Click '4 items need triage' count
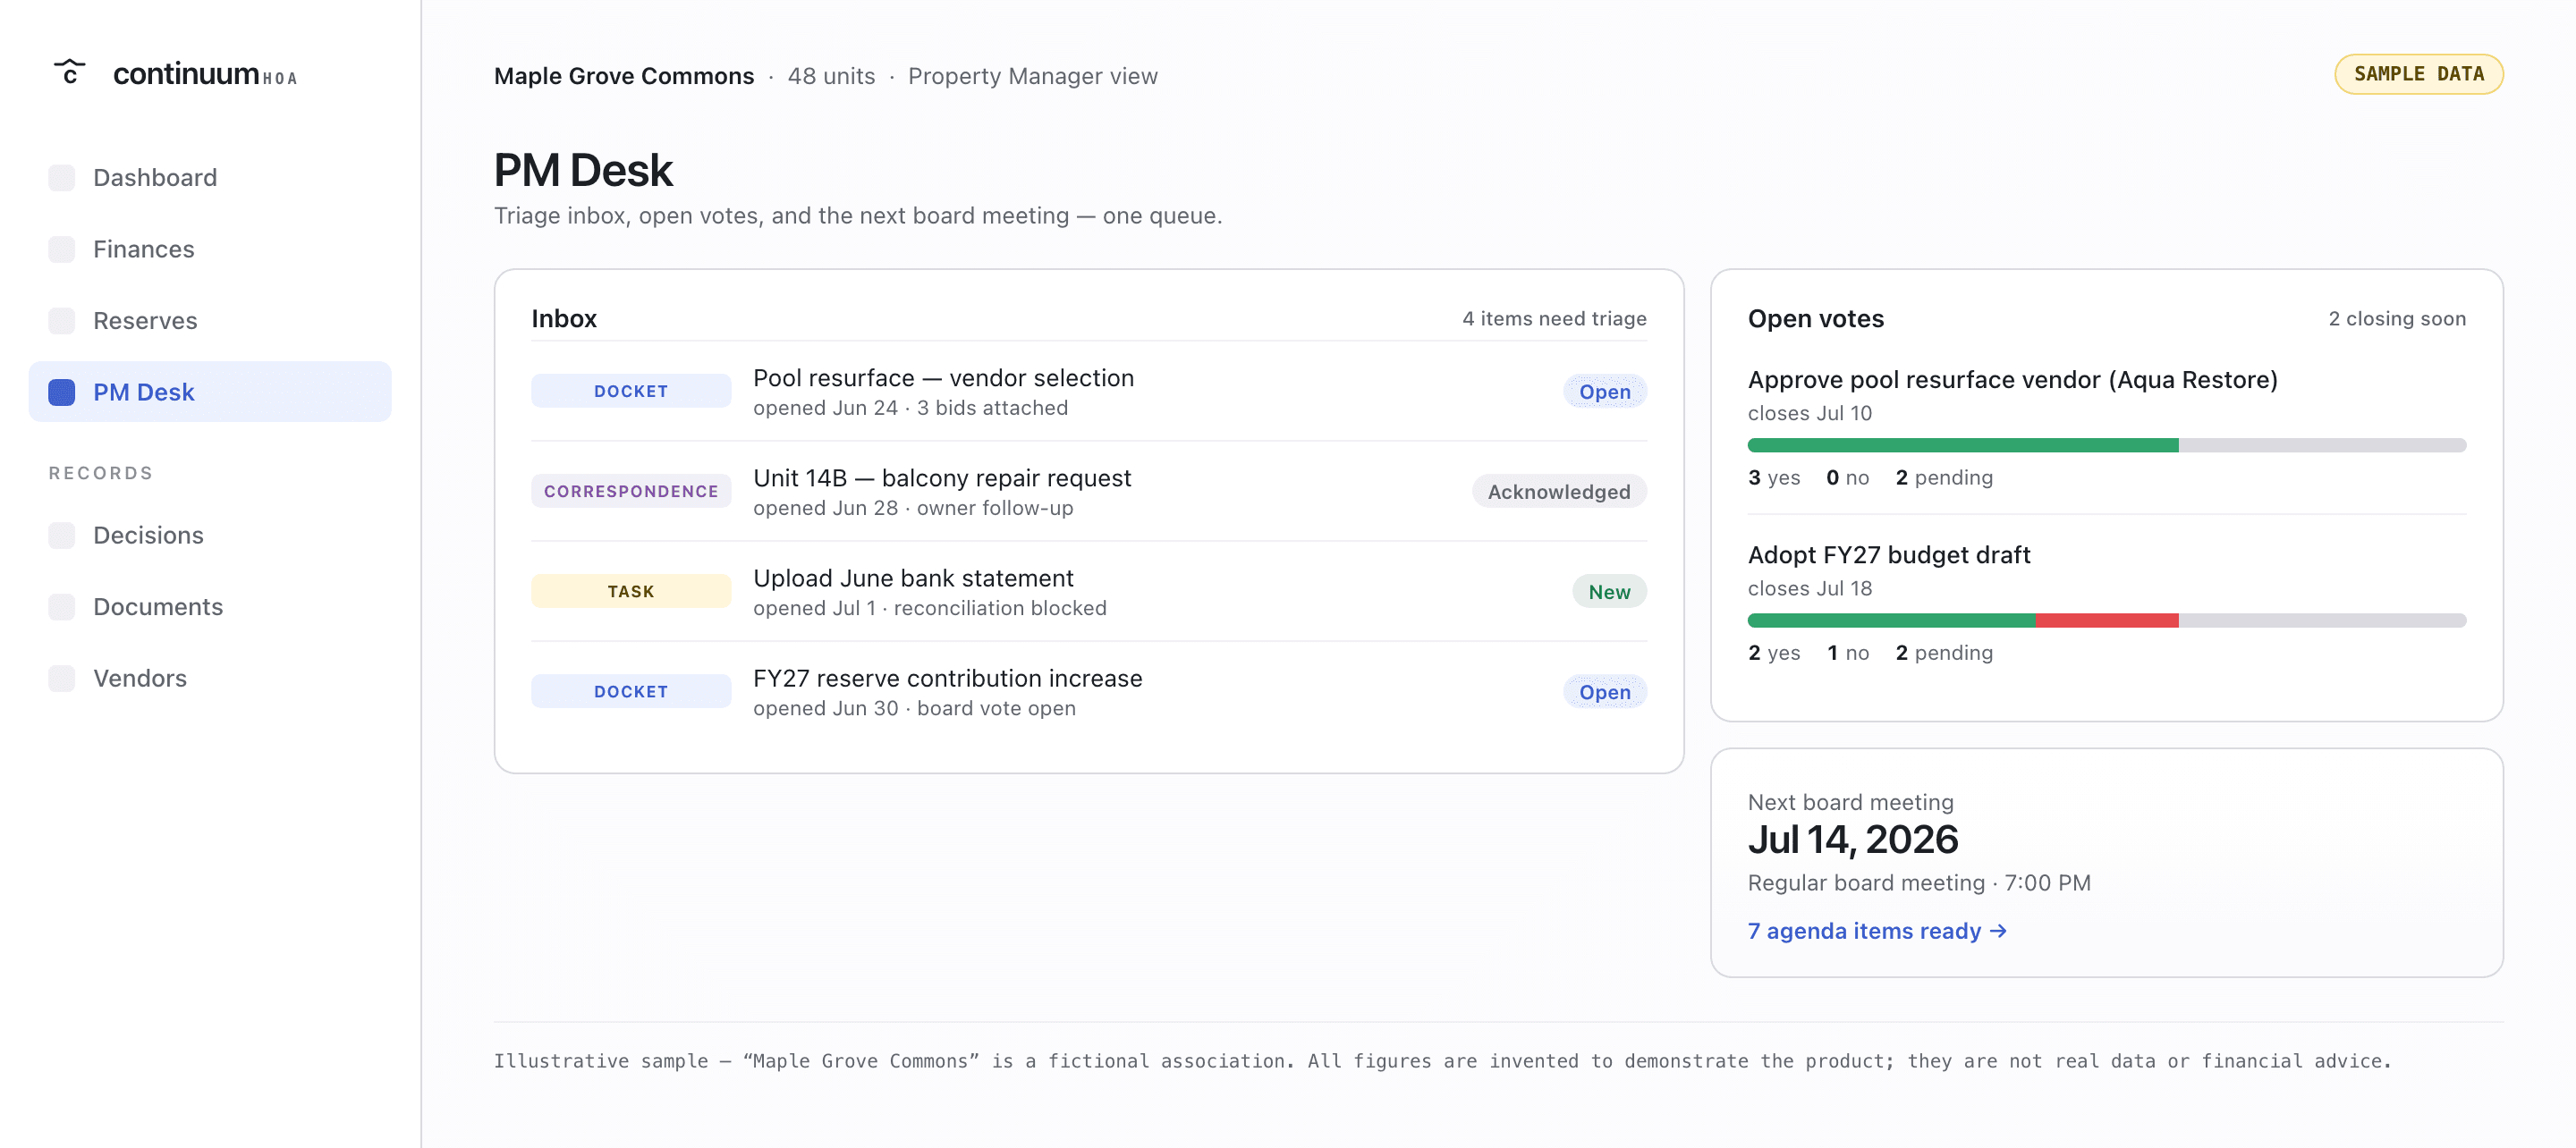 [x=1554, y=319]
